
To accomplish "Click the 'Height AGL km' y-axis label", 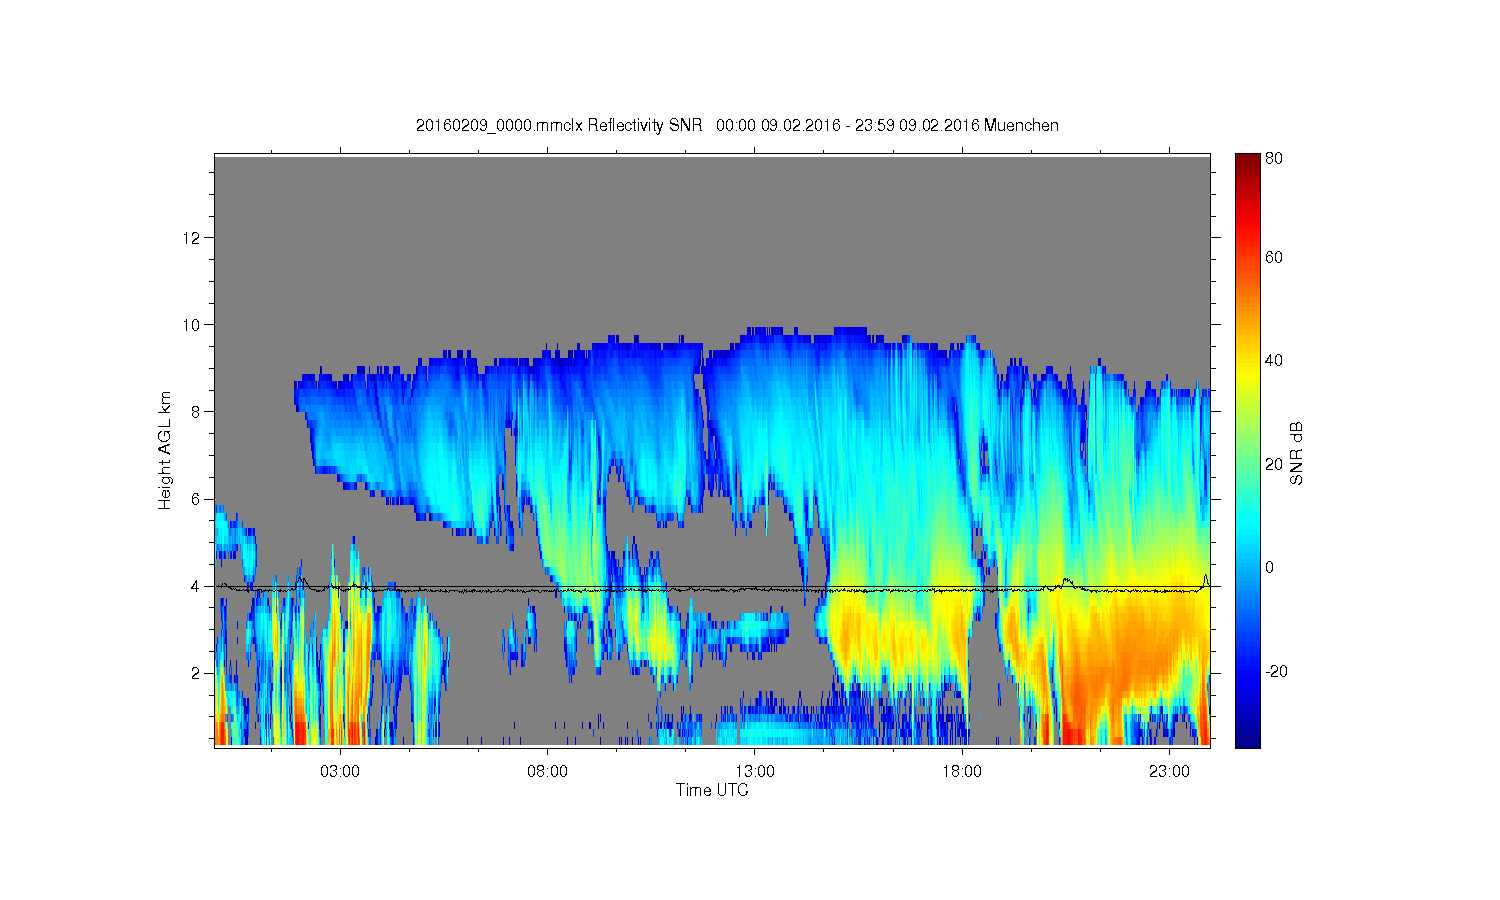I will pyautogui.click(x=165, y=450).
